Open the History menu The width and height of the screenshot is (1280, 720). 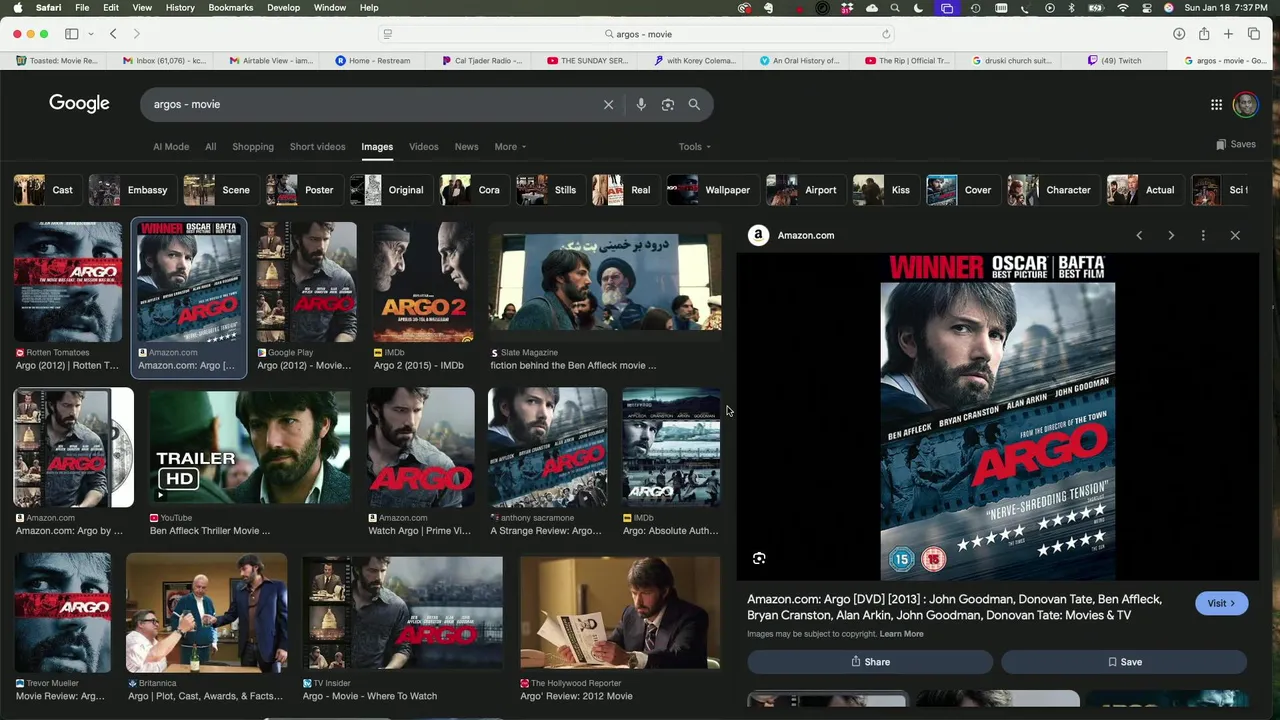180,8
